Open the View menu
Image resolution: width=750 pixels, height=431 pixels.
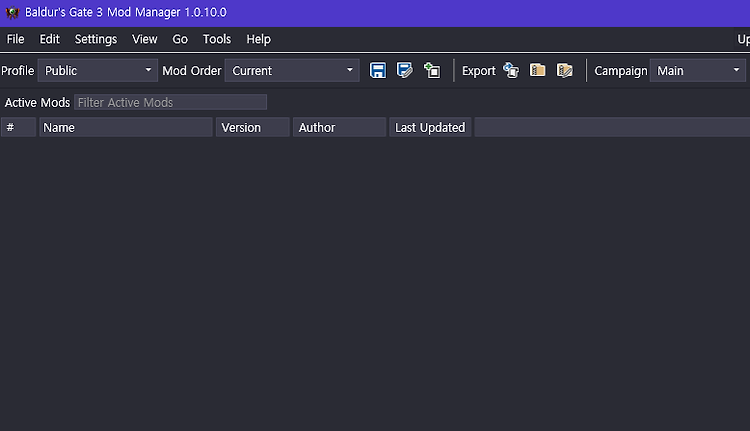144,39
